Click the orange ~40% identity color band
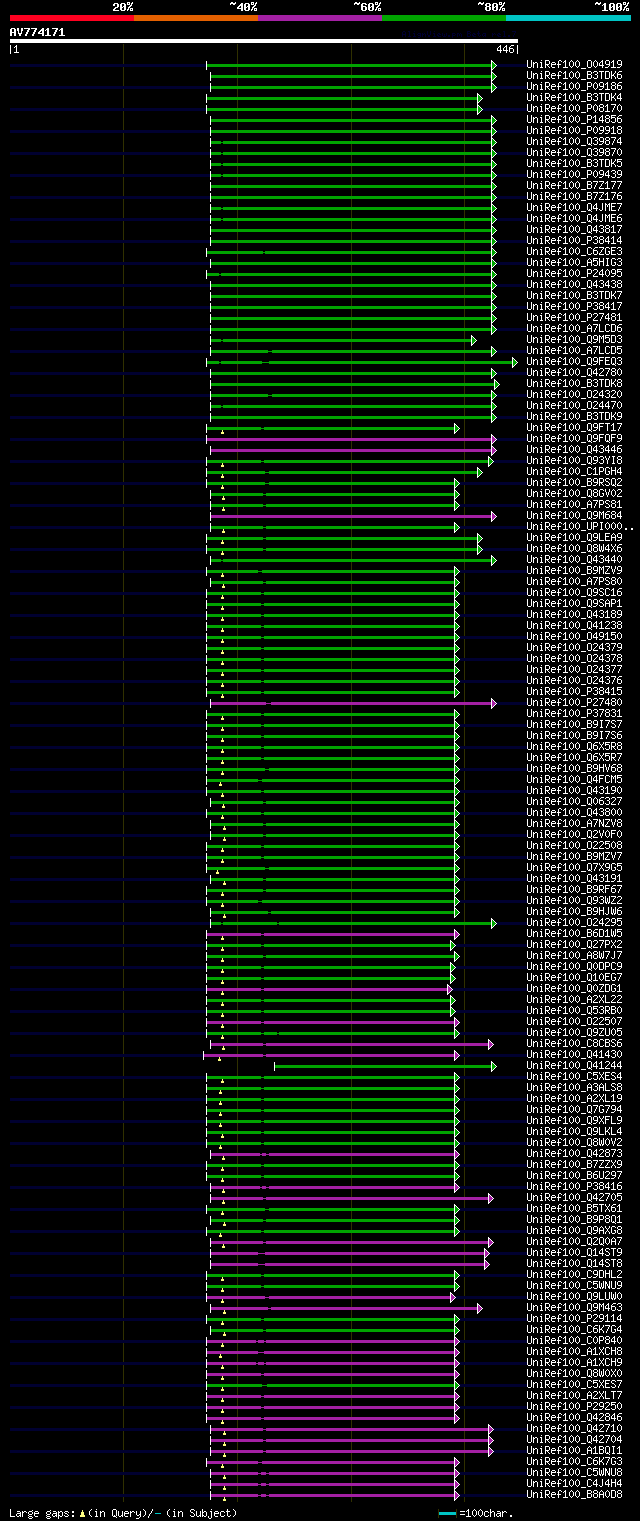 [196, 18]
